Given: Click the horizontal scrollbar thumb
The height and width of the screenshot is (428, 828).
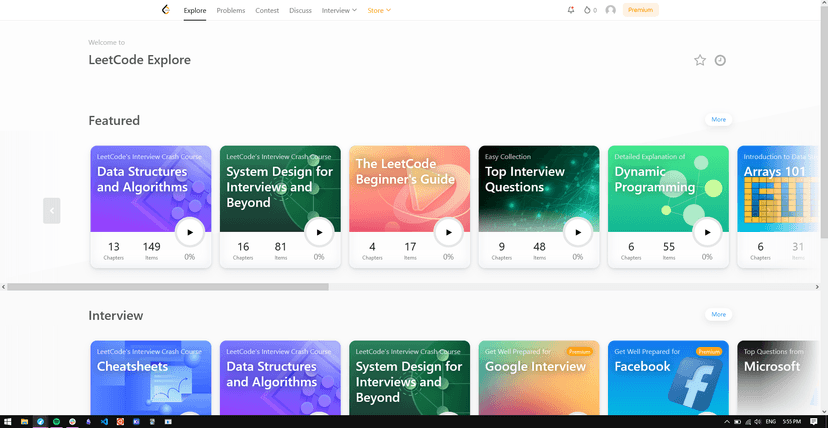Looking at the screenshot, I should point(167,287).
